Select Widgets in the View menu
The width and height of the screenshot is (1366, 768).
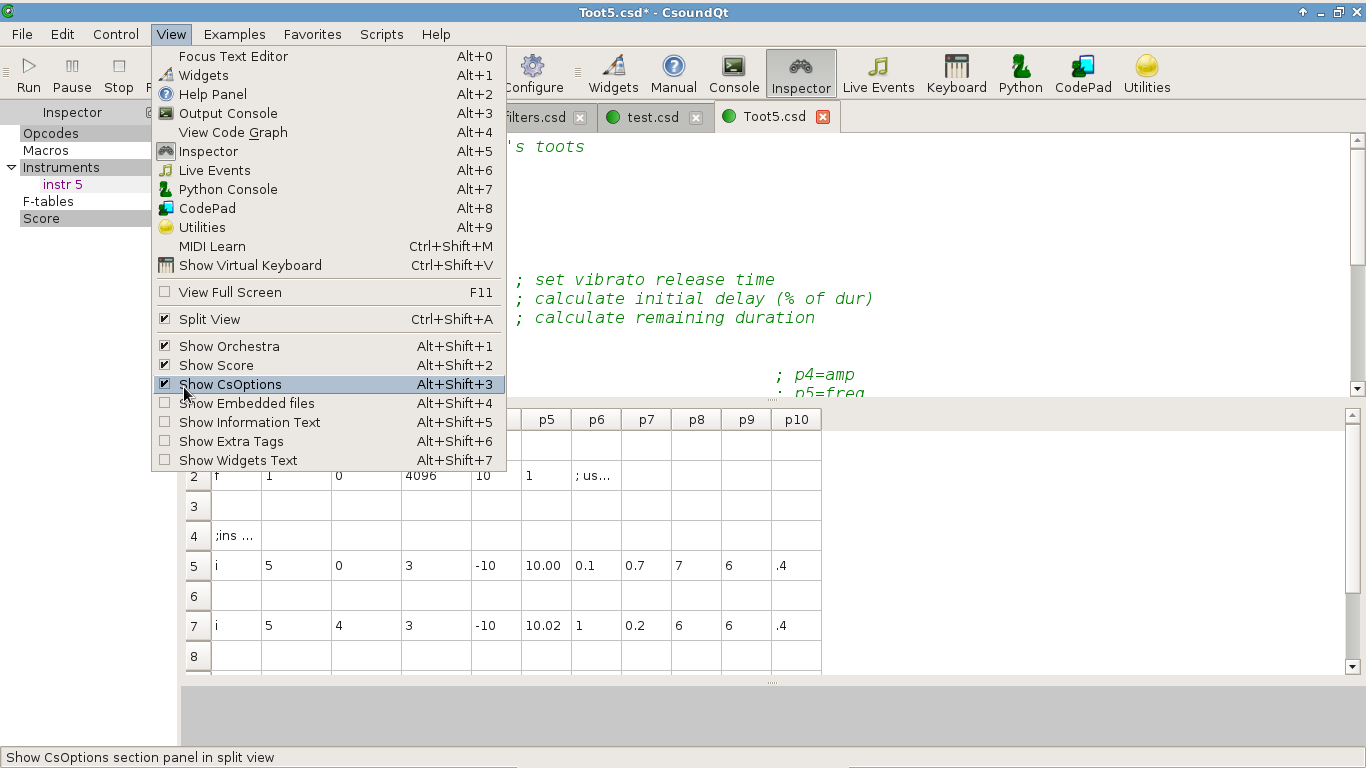[x=329, y=75]
